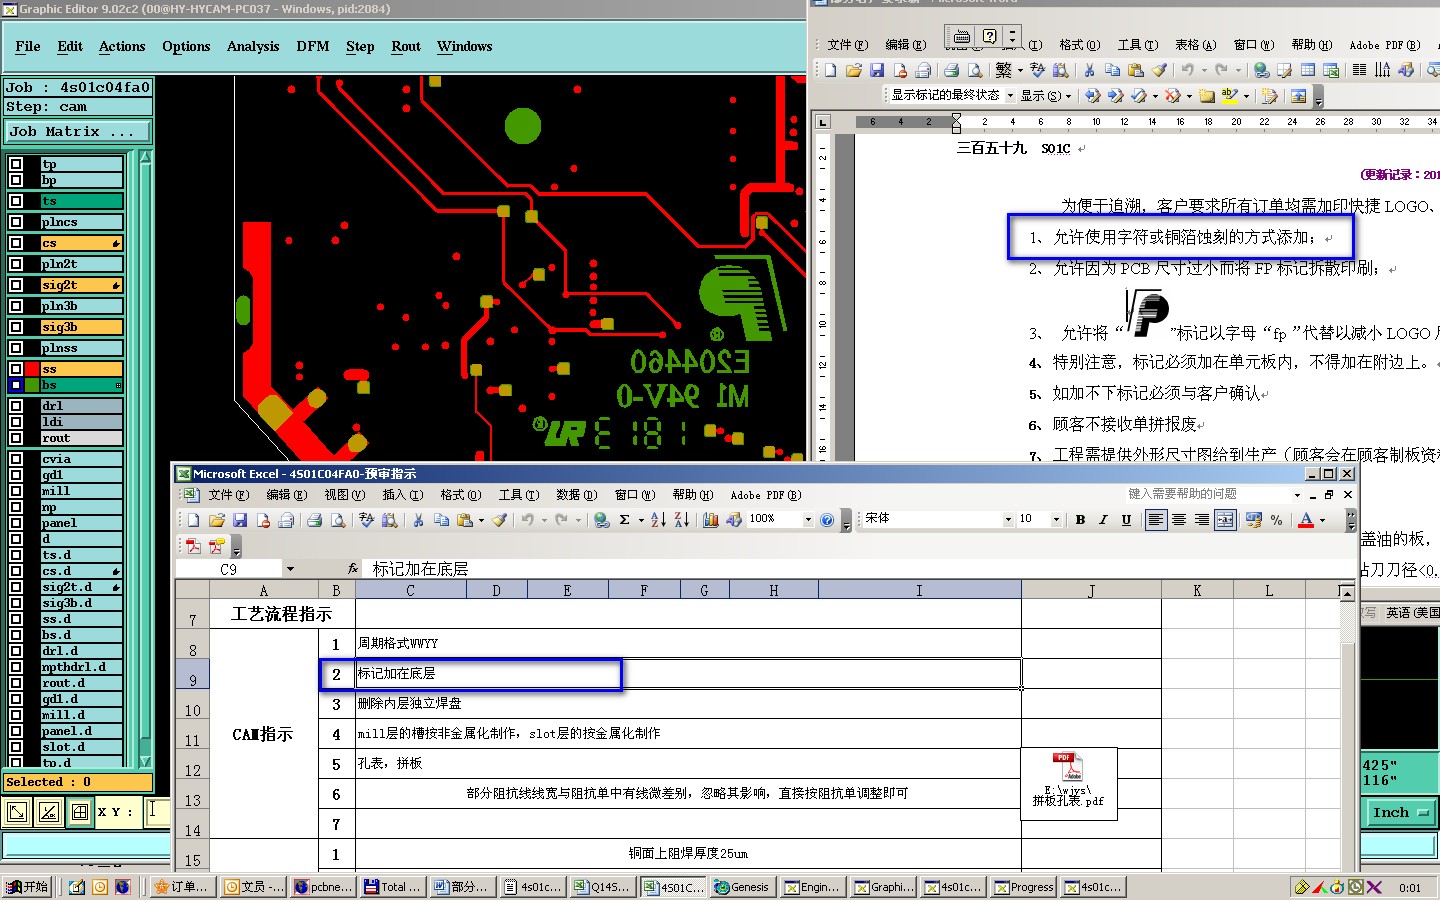Click Save icon in Excel toolbar
This screenshot has height=900, width=1440.
[240, 520]
